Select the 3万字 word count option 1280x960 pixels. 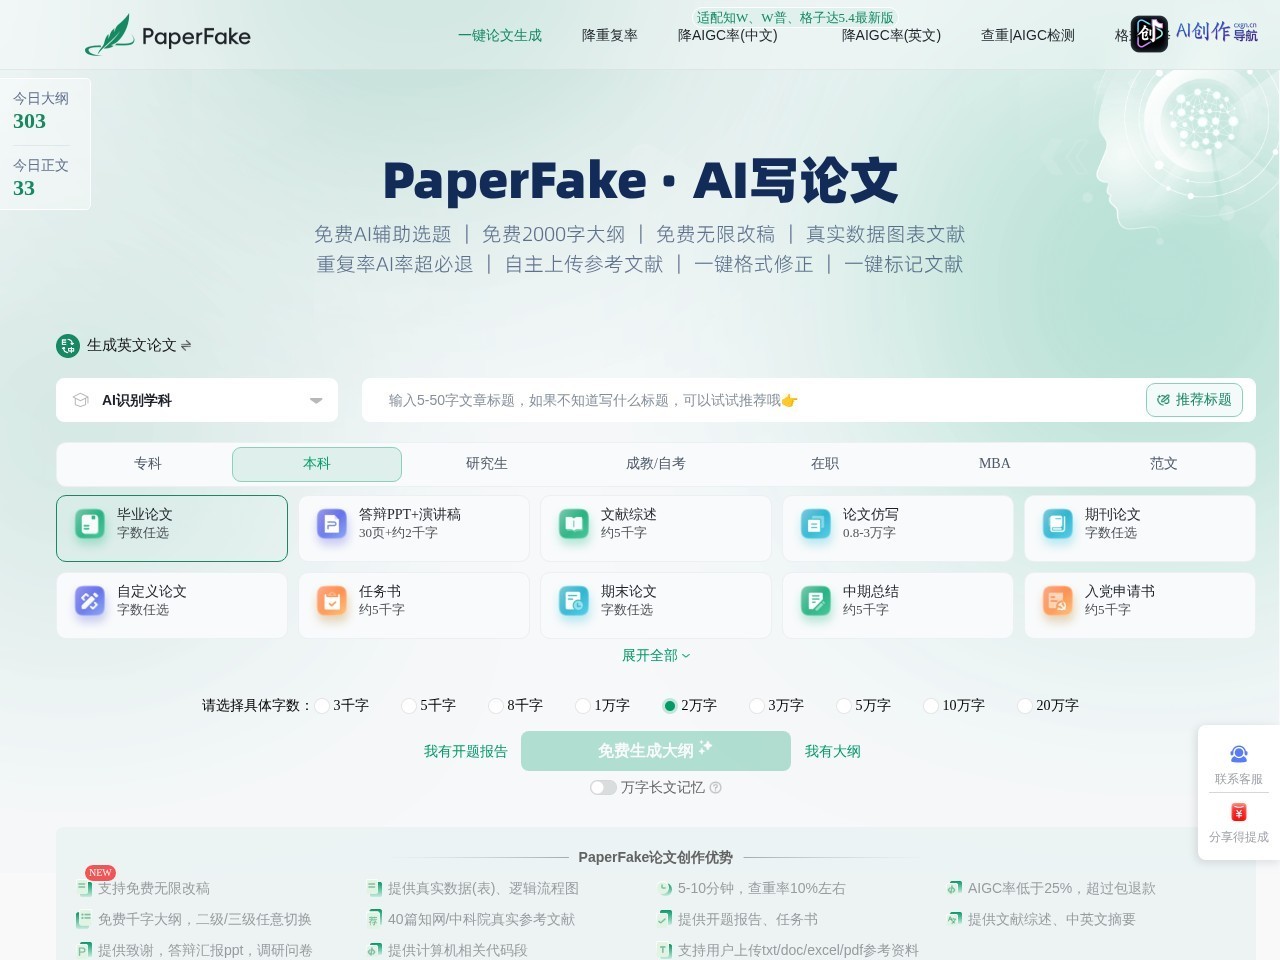coord(777,705)
